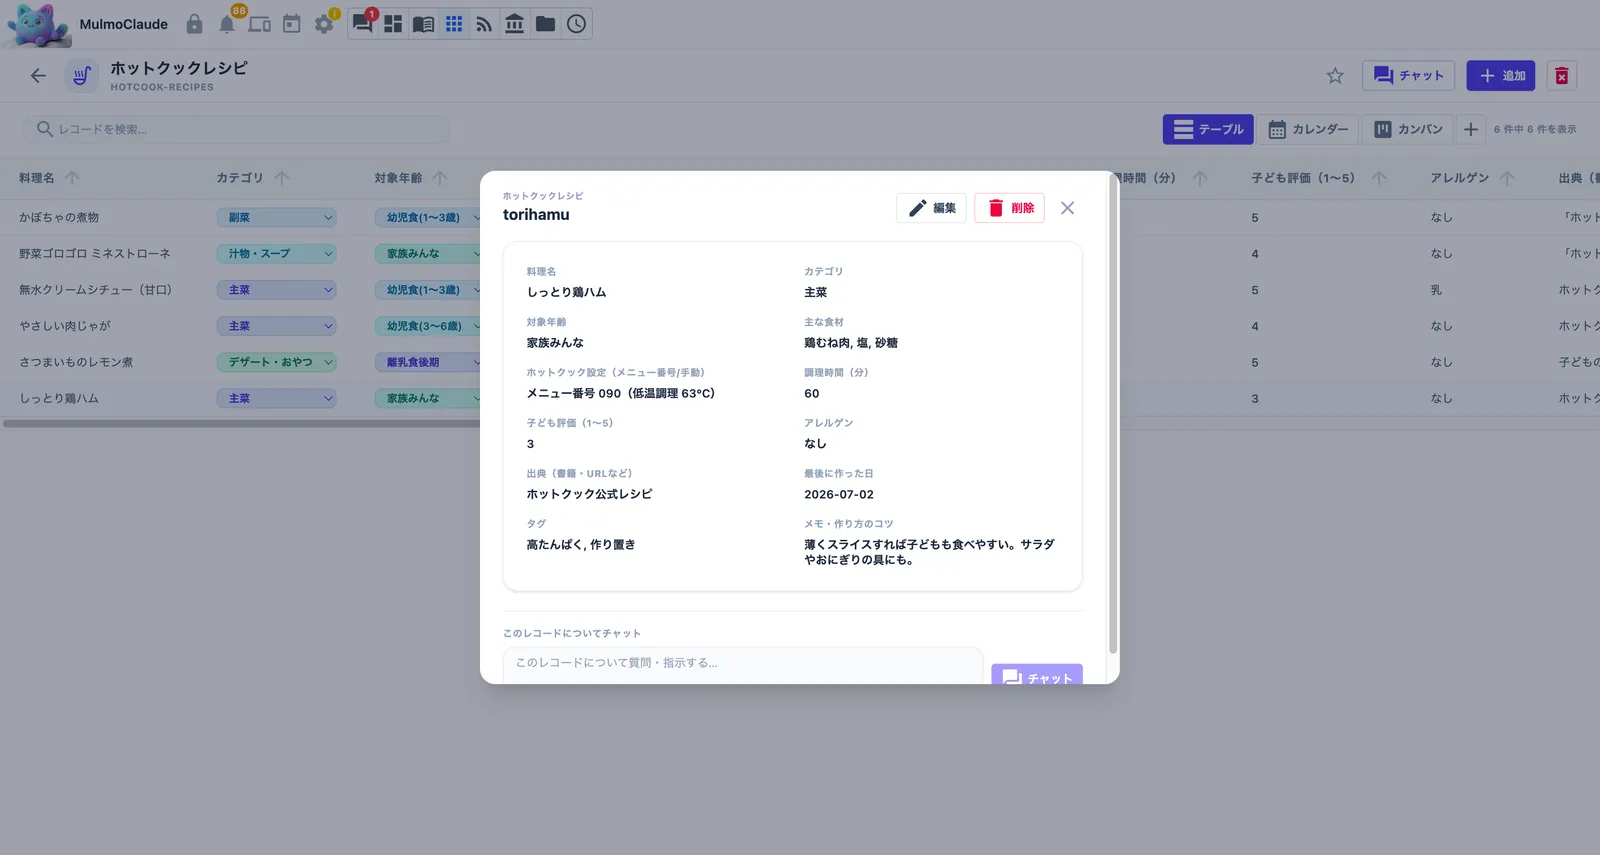Screen dimensions: 1600x855
Task: Sort by 料理名 column arrow
Action: [x=72, y=178]
